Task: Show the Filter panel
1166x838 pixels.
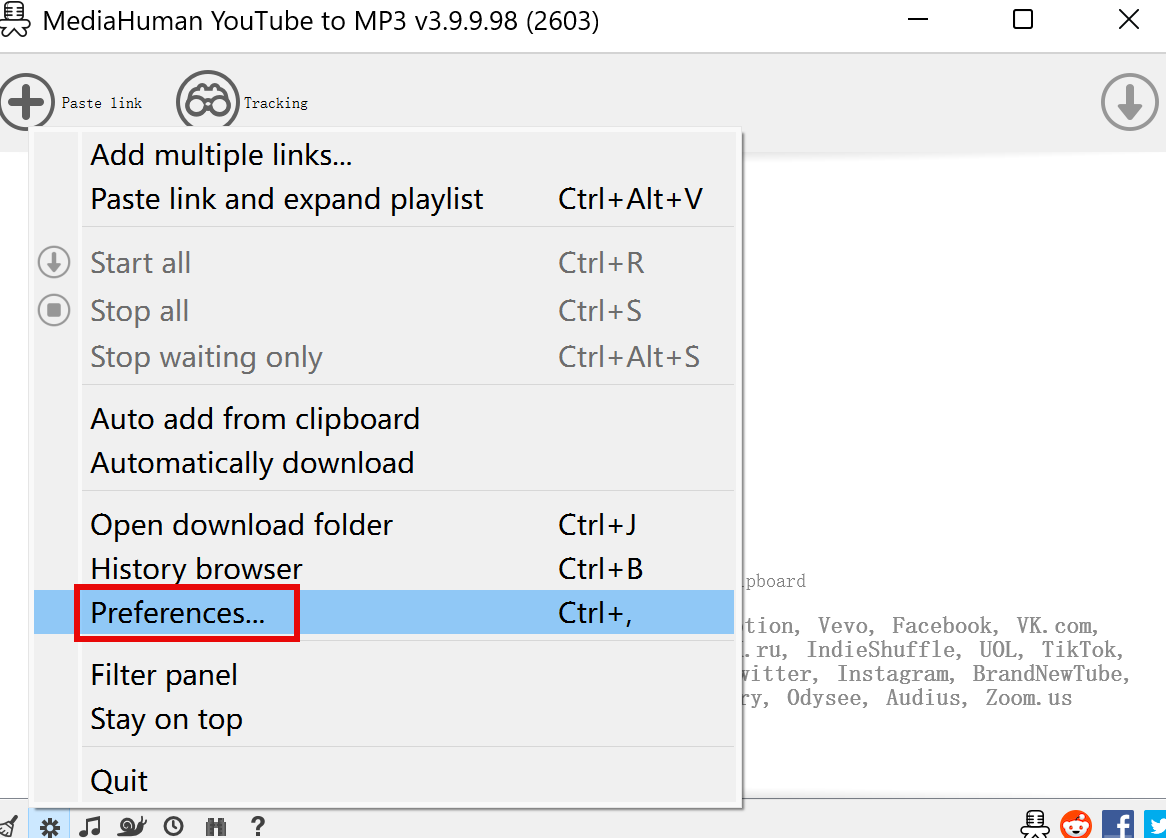Action: [164, 675]
